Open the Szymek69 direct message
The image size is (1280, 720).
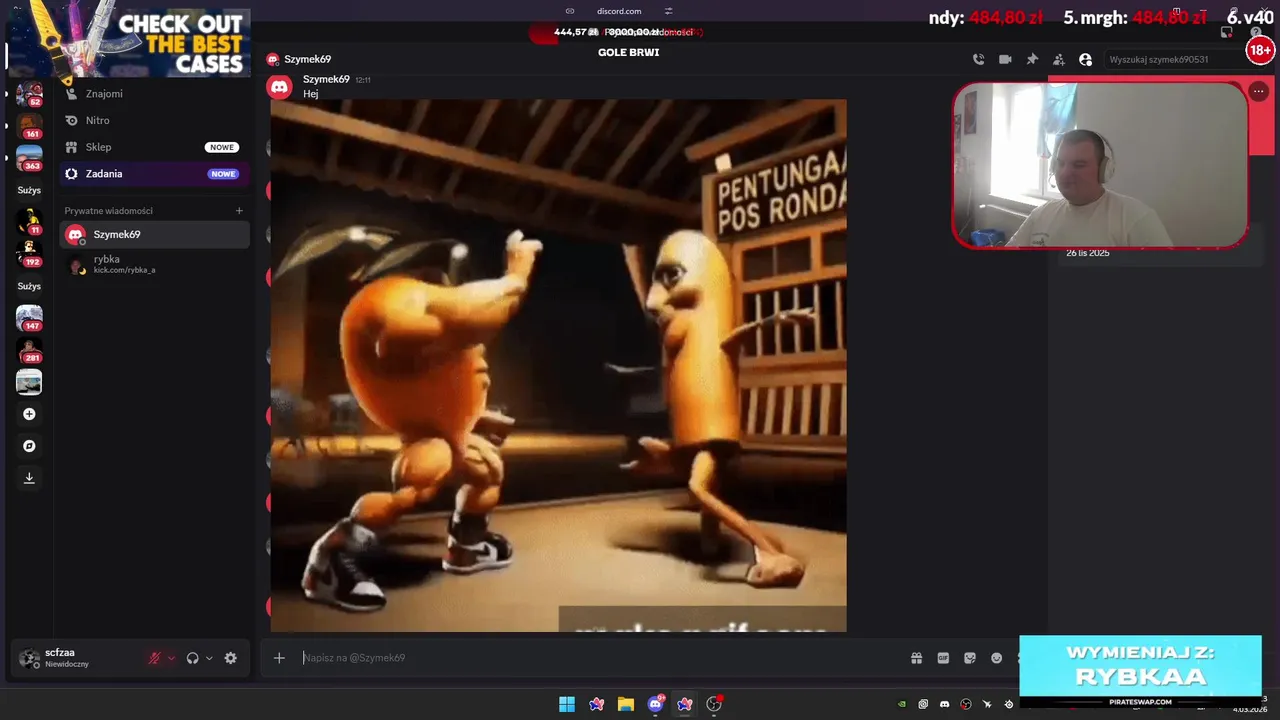click(154, 234)
